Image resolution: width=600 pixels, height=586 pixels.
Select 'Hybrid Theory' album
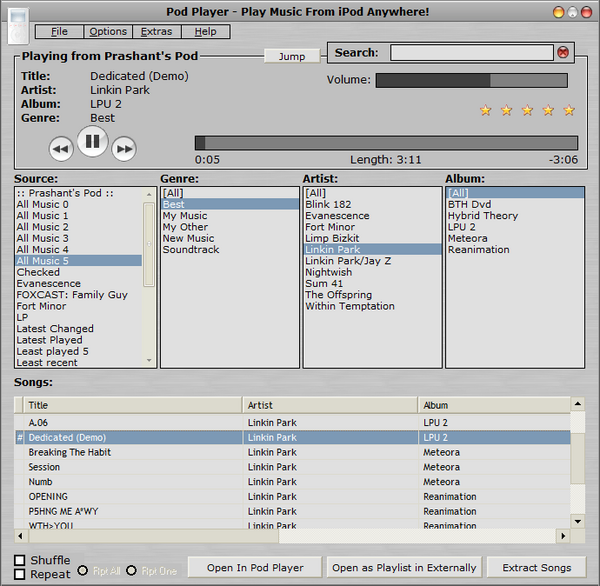515,215
